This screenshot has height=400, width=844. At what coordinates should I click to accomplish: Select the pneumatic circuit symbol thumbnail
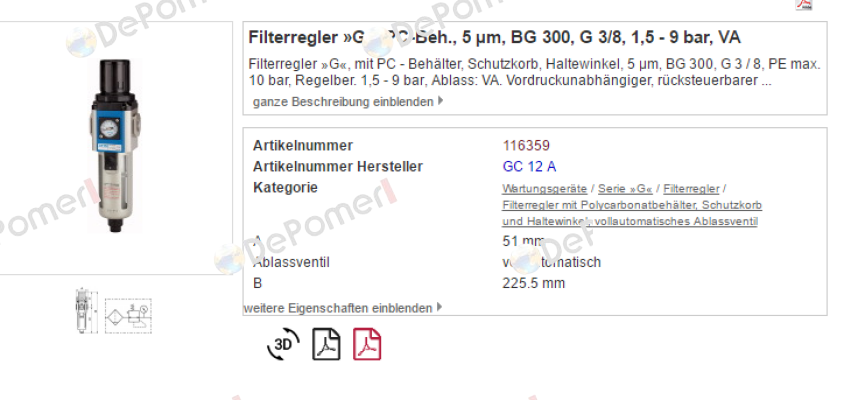click(128, 315)
